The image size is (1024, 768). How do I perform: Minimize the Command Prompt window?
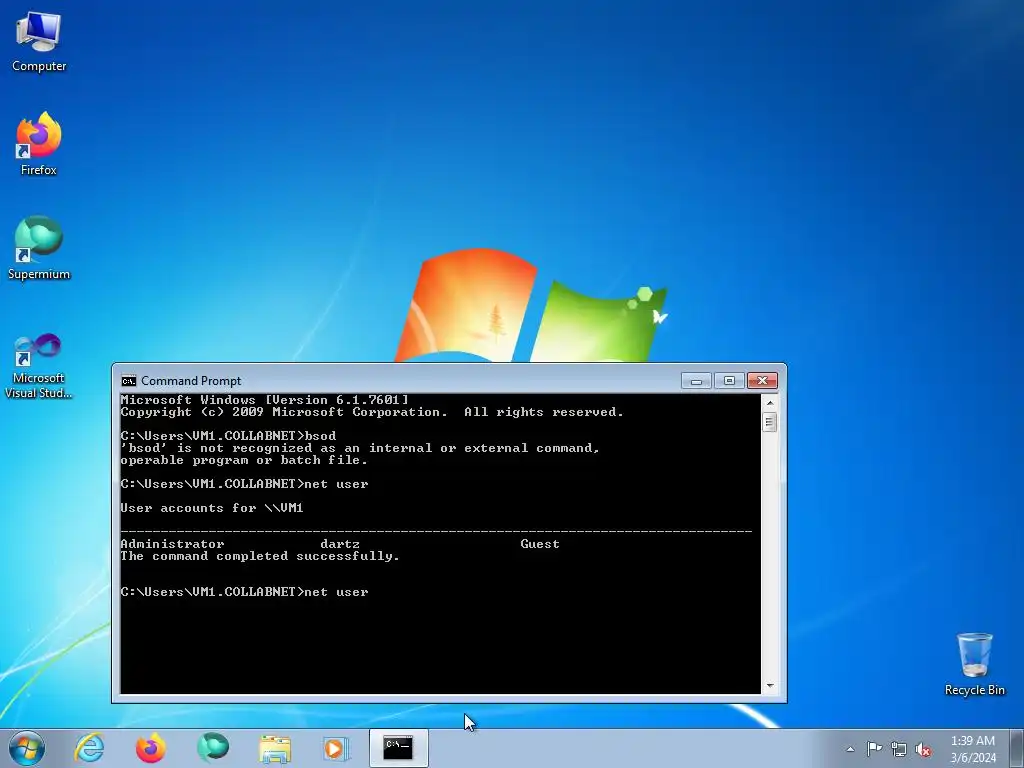tap(696, 381)
